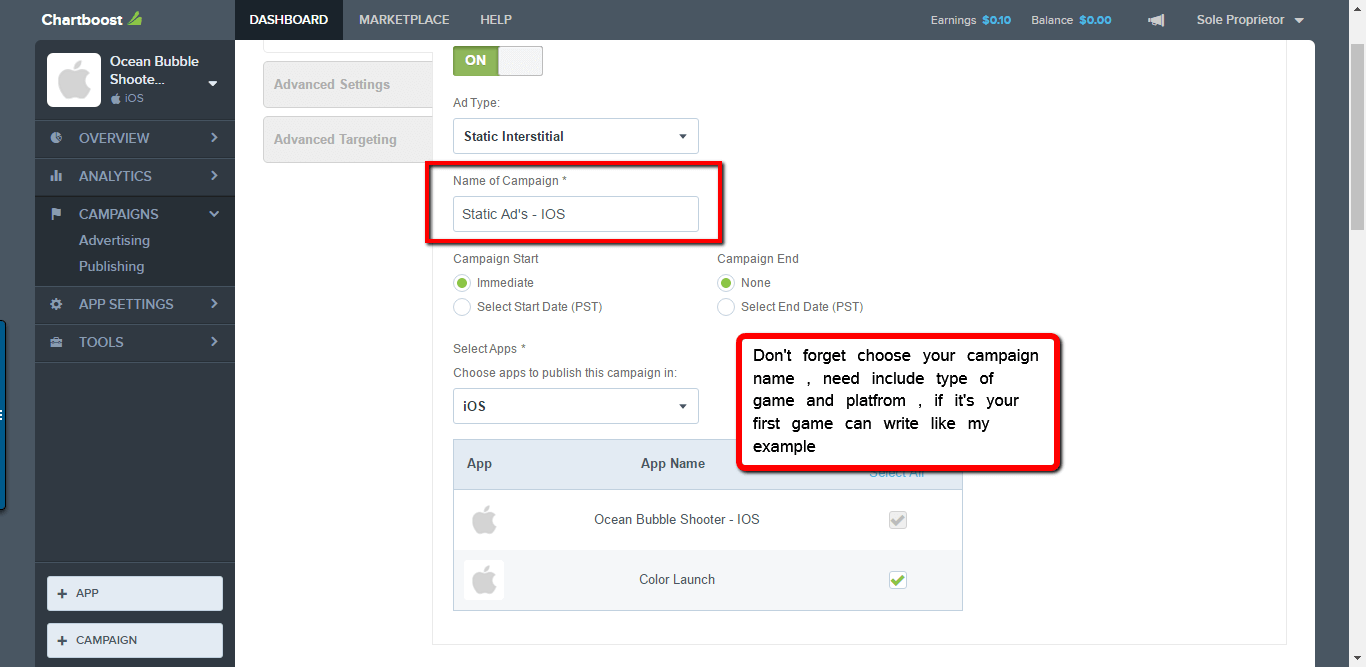Toggle the campaign ON switch
The width and height of the screenshot is (1366, 667).
click(x=498, y=60)
